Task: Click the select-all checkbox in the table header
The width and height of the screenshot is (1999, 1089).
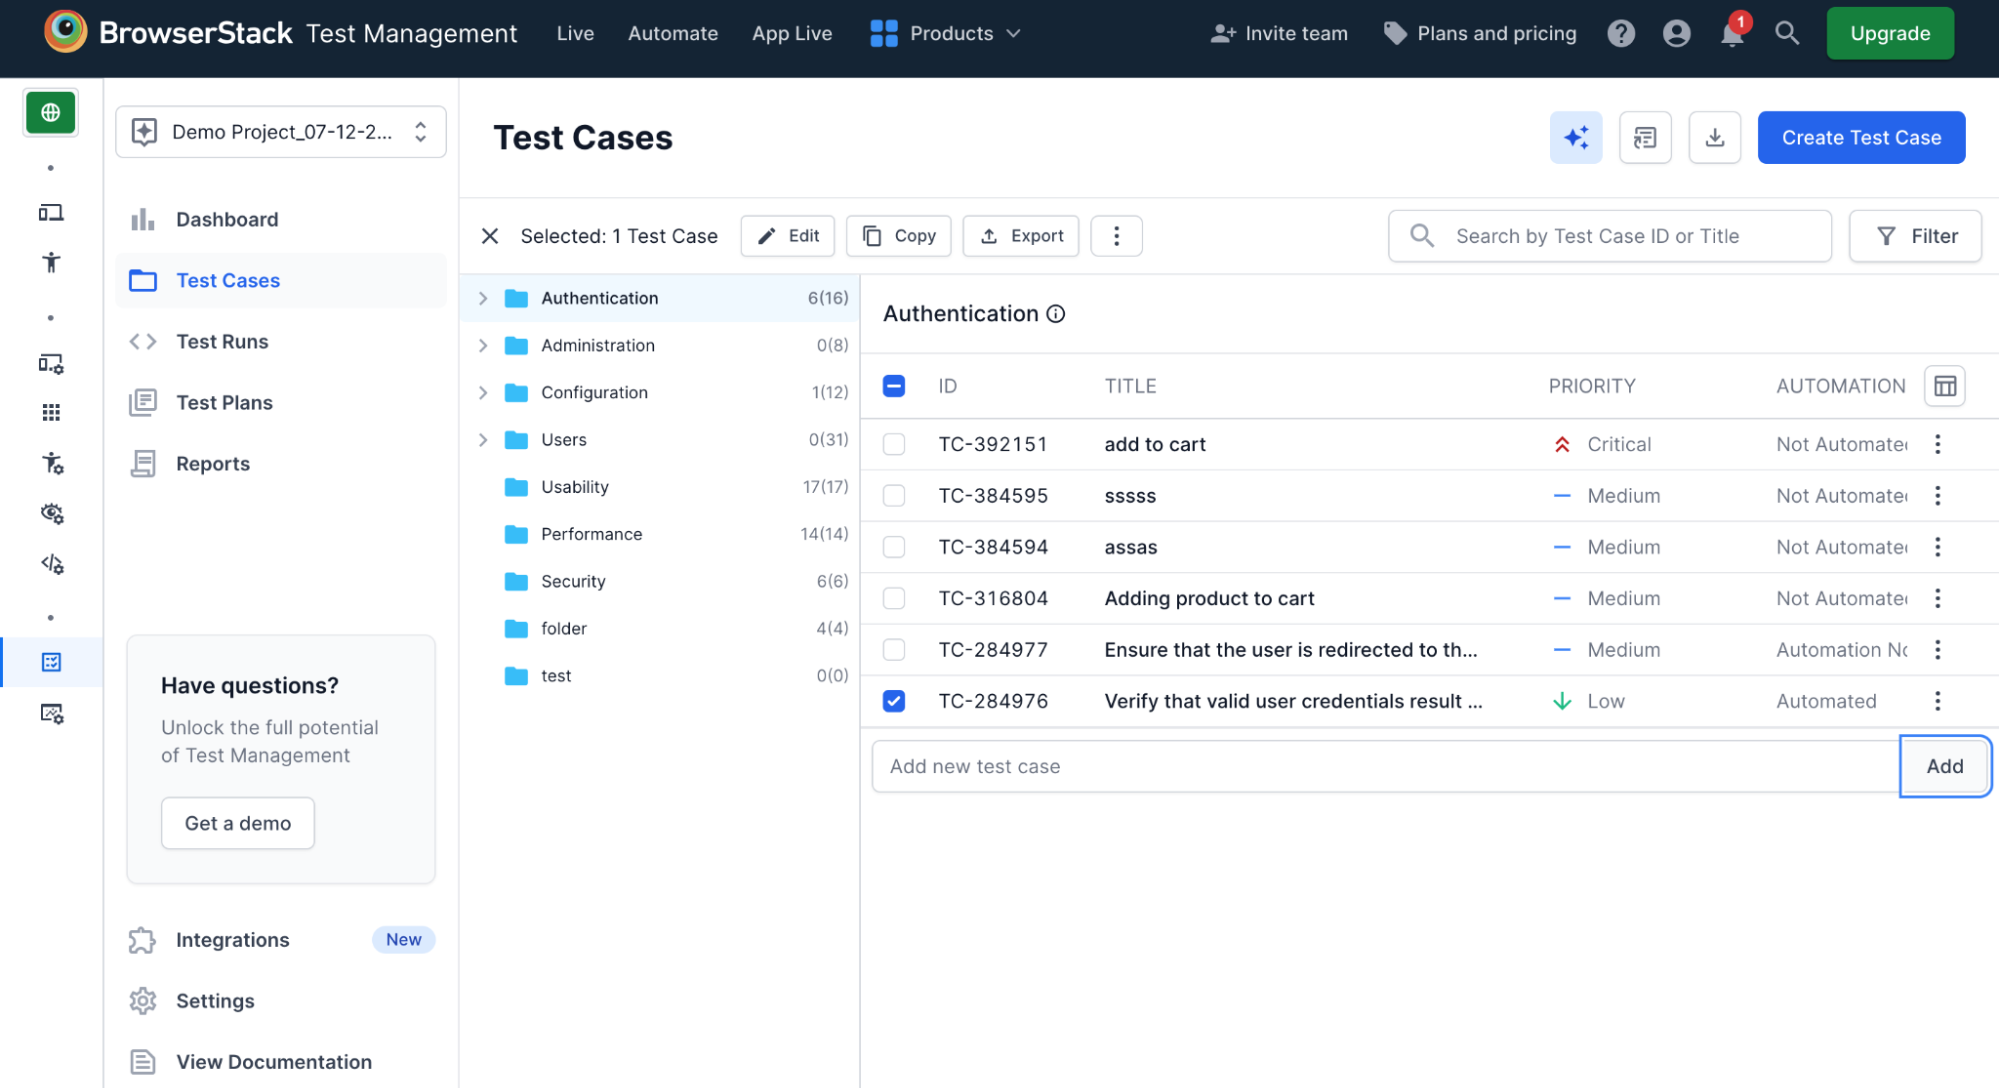Action: 893,385
